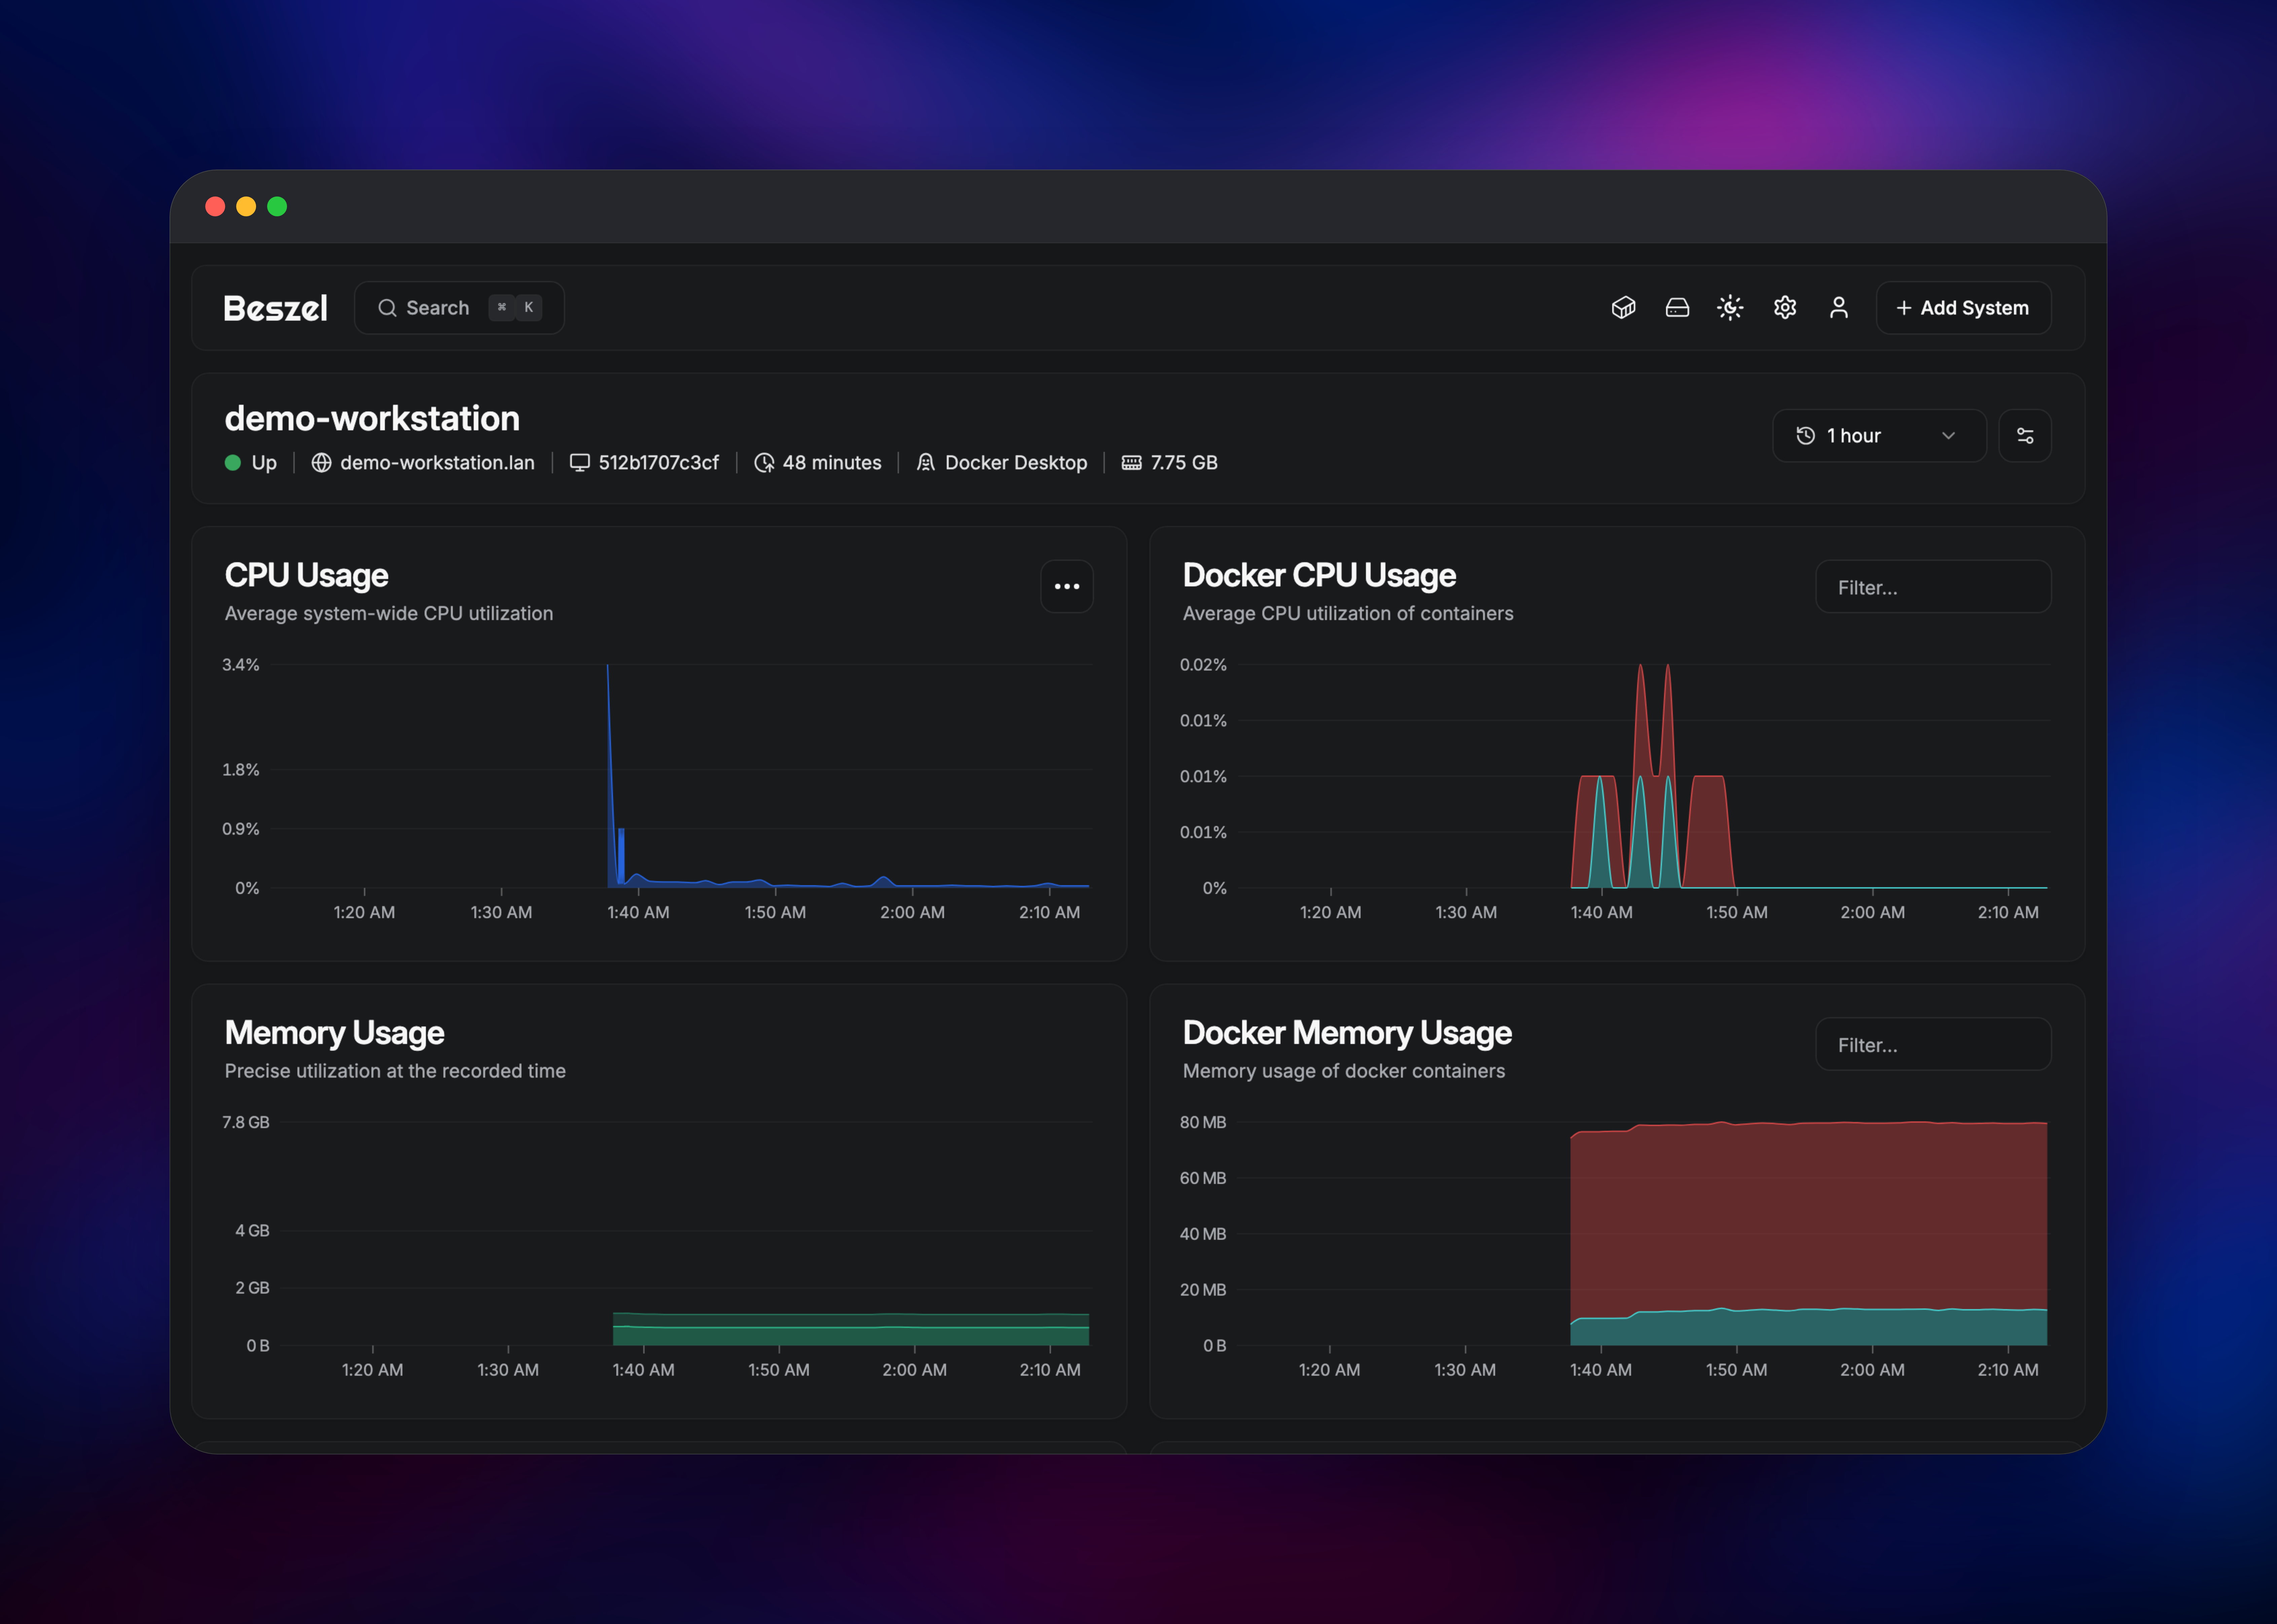Viewport: 2277px width, 1624px height.
Task: Focus the Docker CPU Usage filter field
Action: click(x=1933, y=587)
